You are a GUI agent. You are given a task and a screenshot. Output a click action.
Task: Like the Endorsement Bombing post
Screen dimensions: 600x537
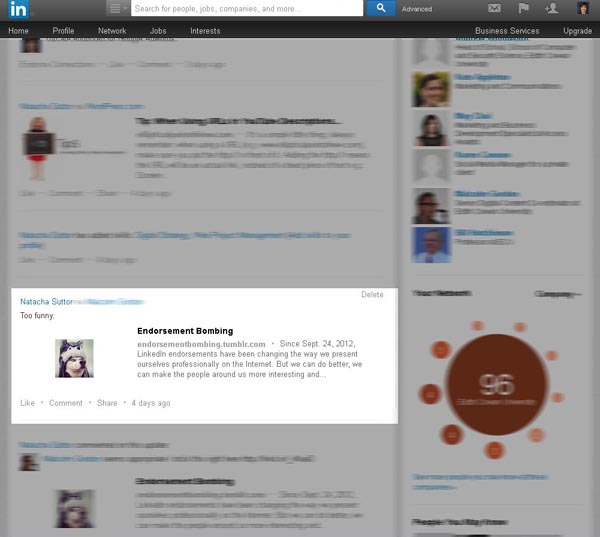pyautogui.click(x=27, y=403)
